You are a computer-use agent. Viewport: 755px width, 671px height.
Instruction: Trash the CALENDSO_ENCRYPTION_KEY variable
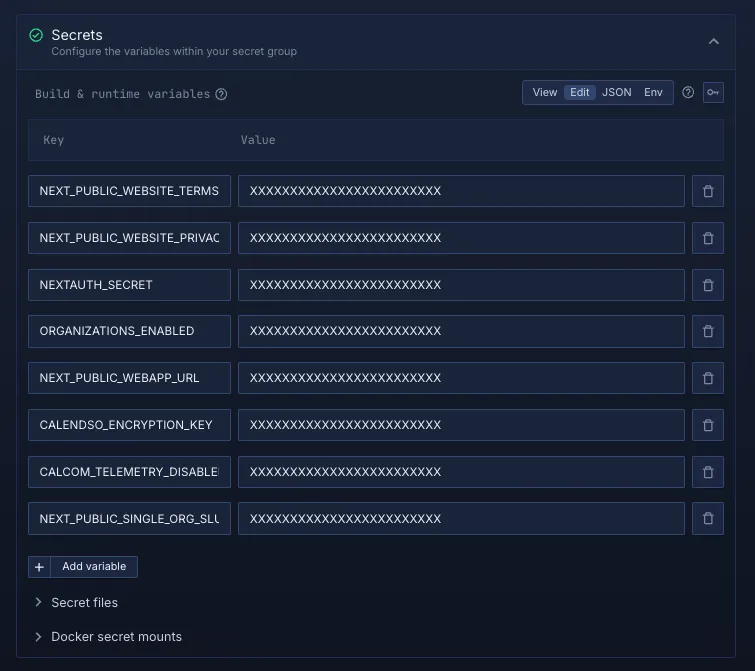pos(707,425)
